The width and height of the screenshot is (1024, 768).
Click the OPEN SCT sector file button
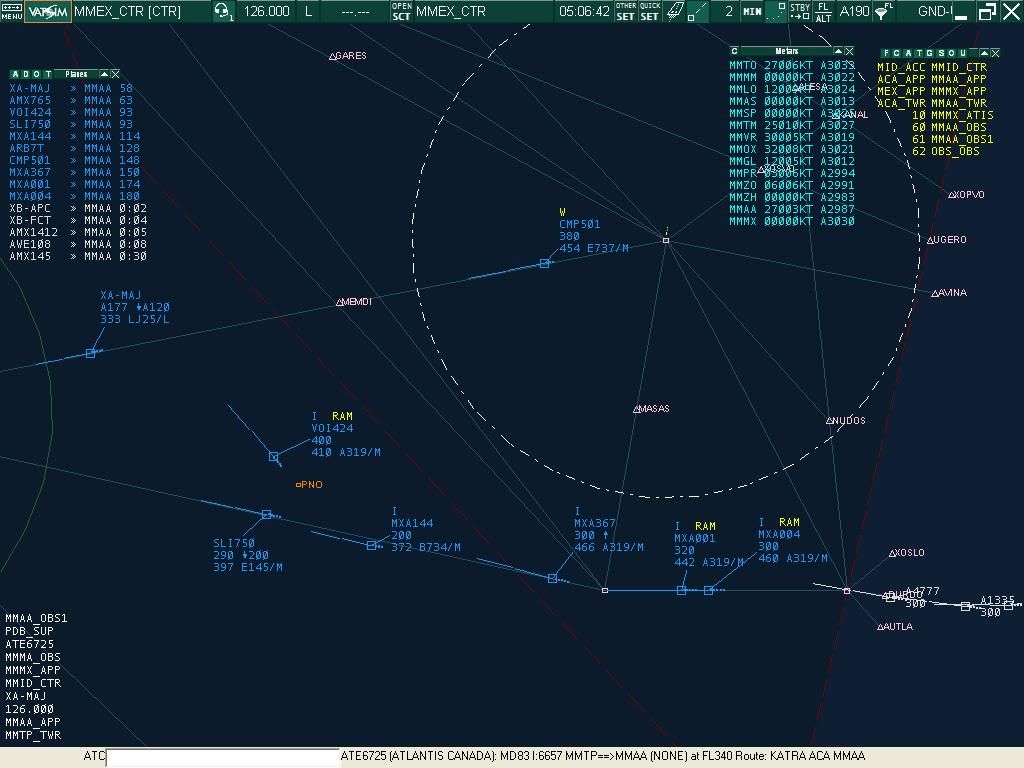tap(401, 12)
